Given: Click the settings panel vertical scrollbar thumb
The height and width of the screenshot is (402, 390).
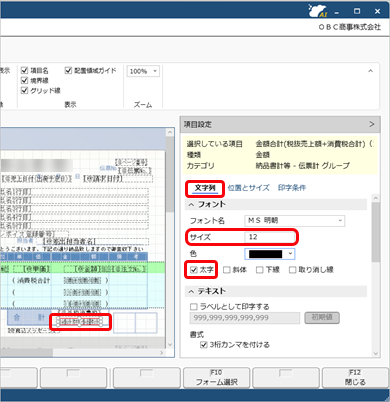Looking at the screenshot, I should tap(376, 232).
